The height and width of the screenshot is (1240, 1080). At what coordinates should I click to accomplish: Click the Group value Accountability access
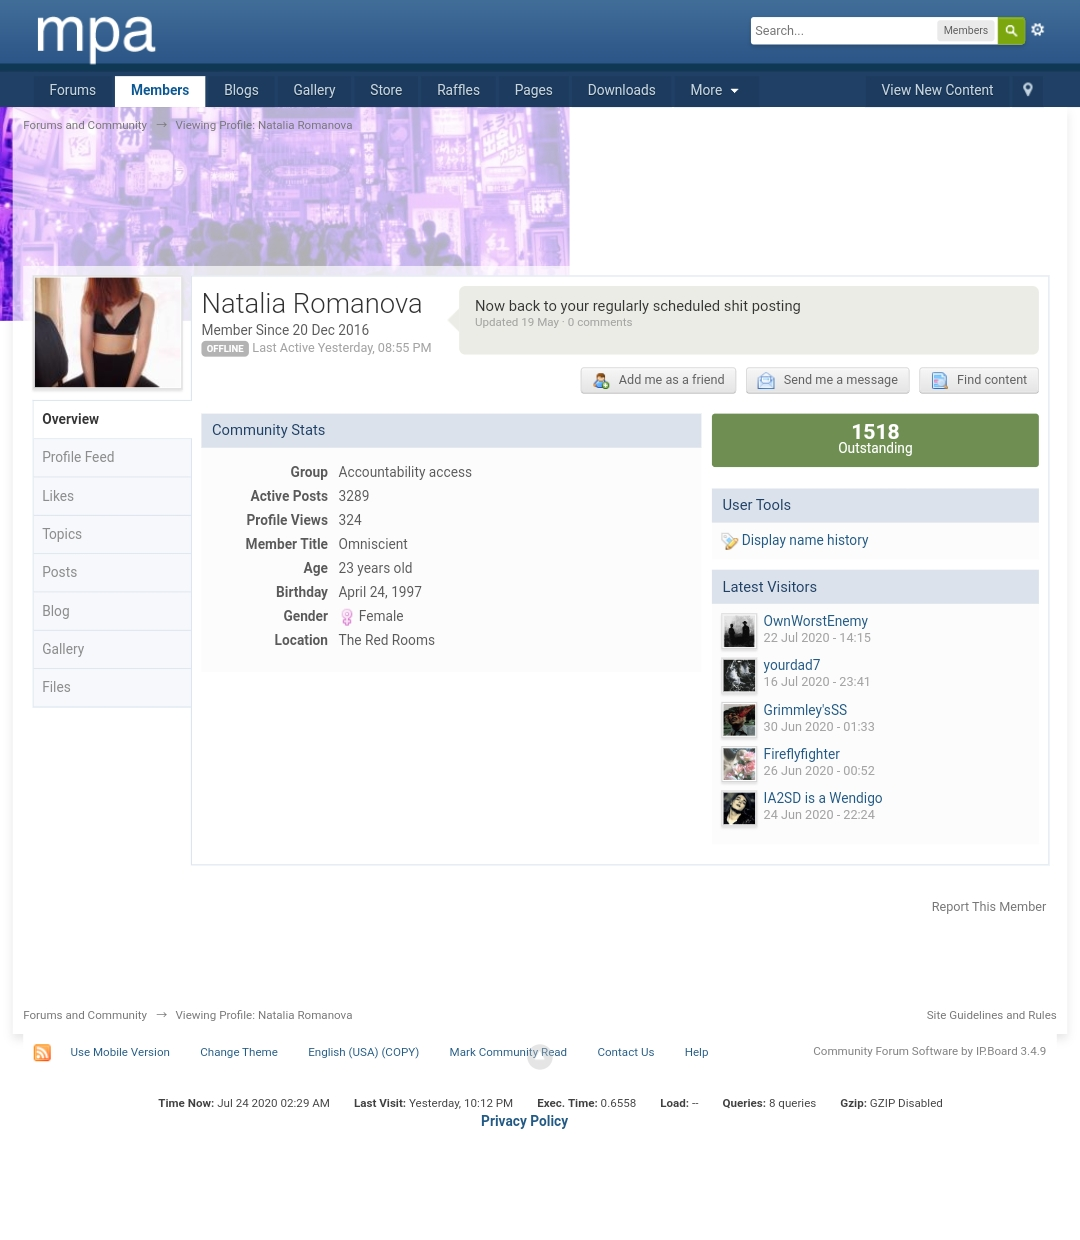(405, 472)
